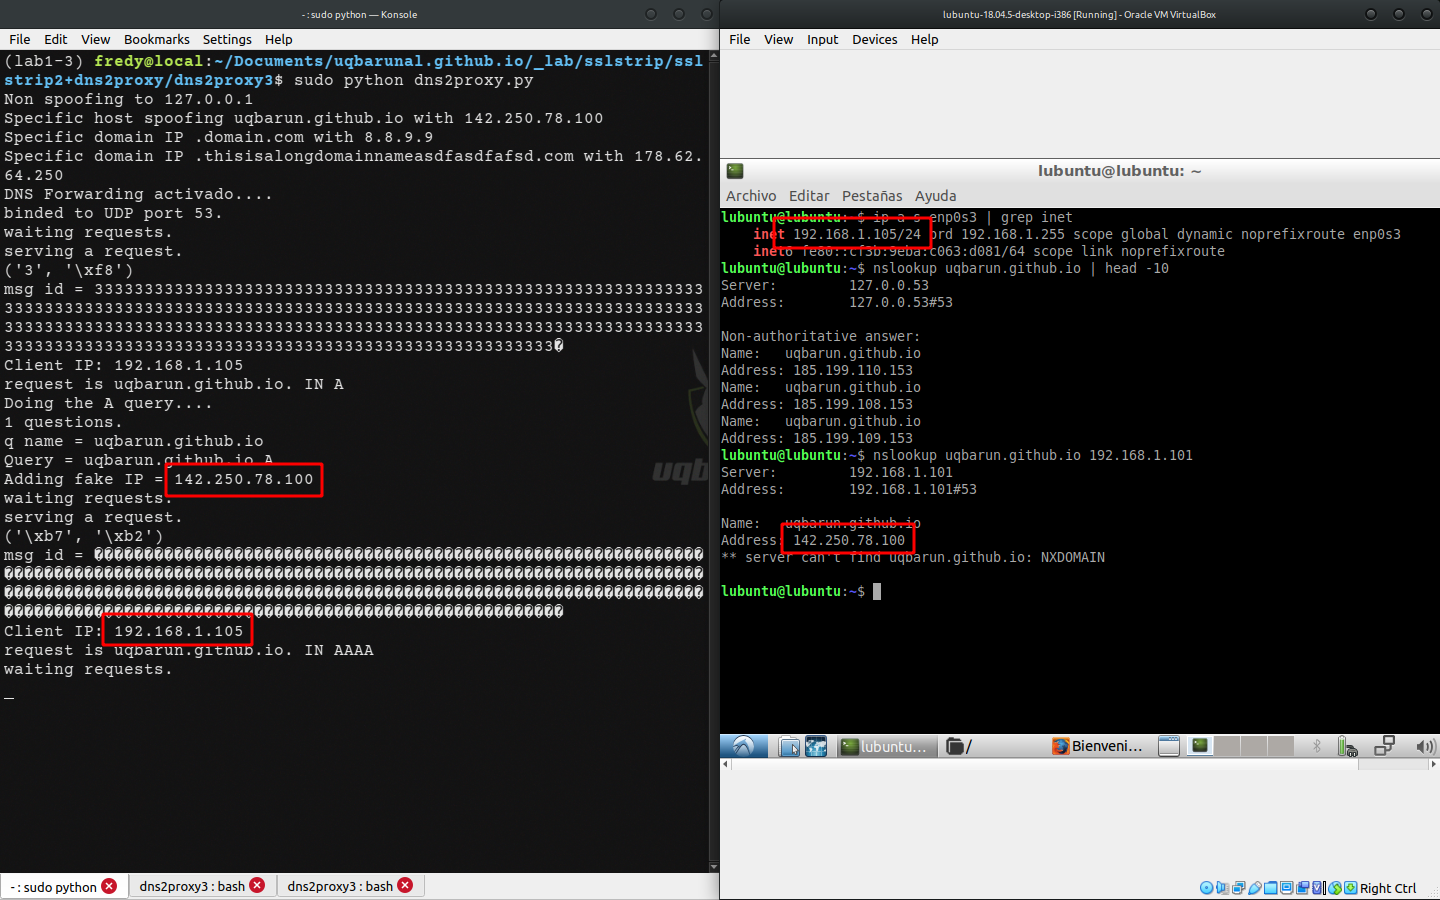Click Konsole scrollbar down arrow
The image size is (1440, 900).
[x=713, y=867]
